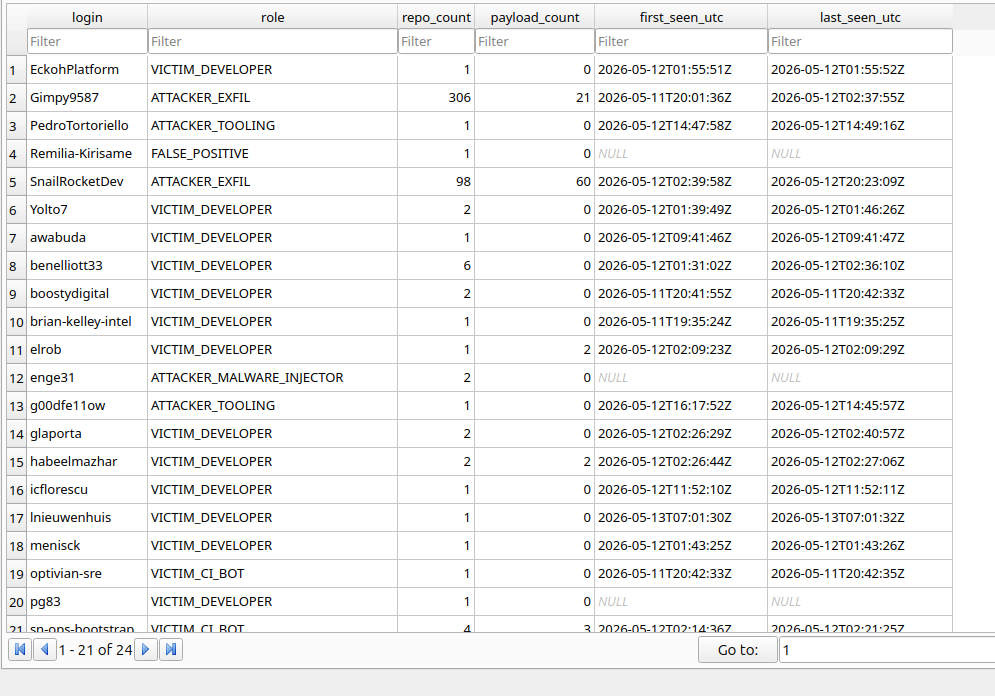Select the FALSE_POSITIVE role cell

(x=272, y=154)
